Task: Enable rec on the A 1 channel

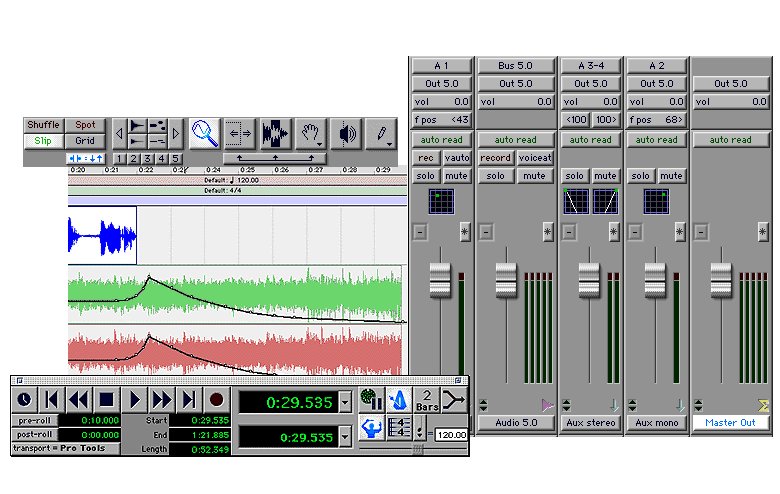Action: click(426, 158)
